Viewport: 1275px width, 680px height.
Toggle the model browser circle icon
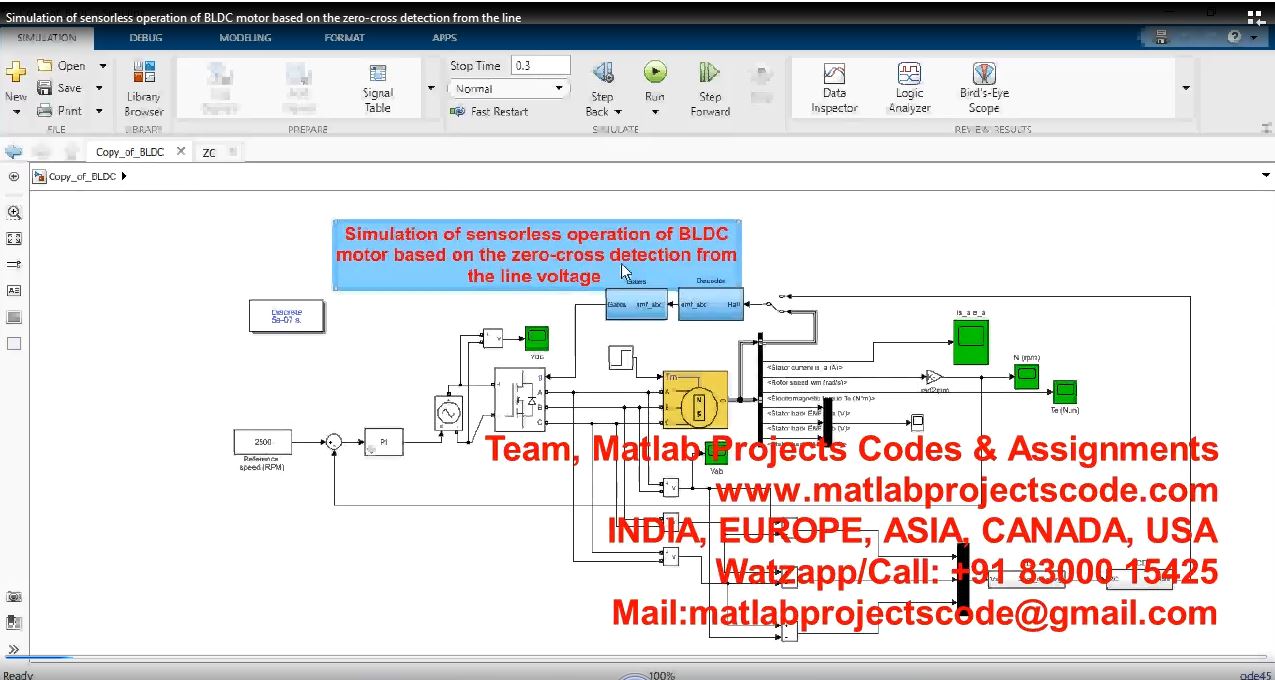(x=14, y=177)
